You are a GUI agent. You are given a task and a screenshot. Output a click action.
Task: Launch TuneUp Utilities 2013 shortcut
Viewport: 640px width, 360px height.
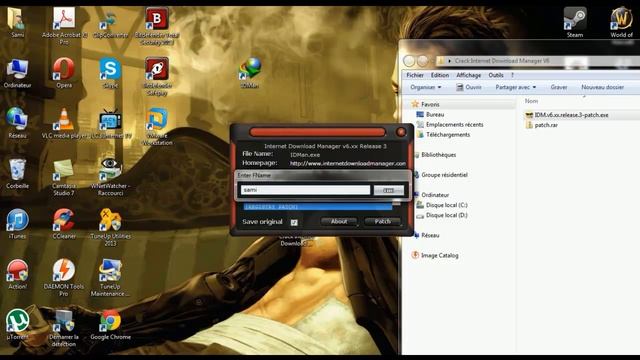click(x=110, y=227)
